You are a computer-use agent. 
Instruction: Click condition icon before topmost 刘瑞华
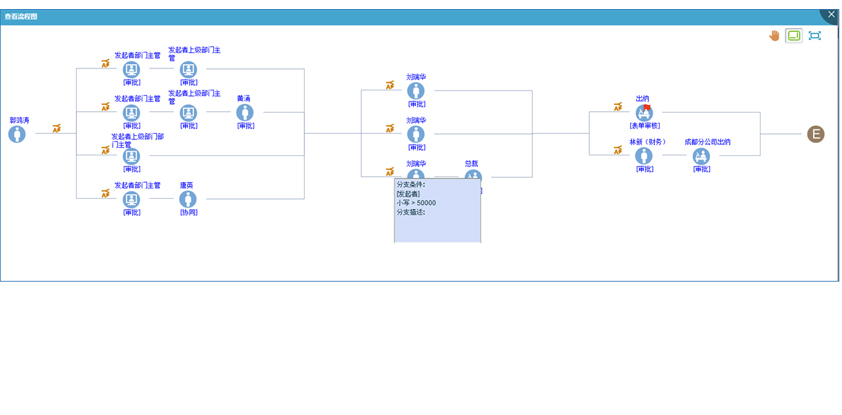(390, 85)
